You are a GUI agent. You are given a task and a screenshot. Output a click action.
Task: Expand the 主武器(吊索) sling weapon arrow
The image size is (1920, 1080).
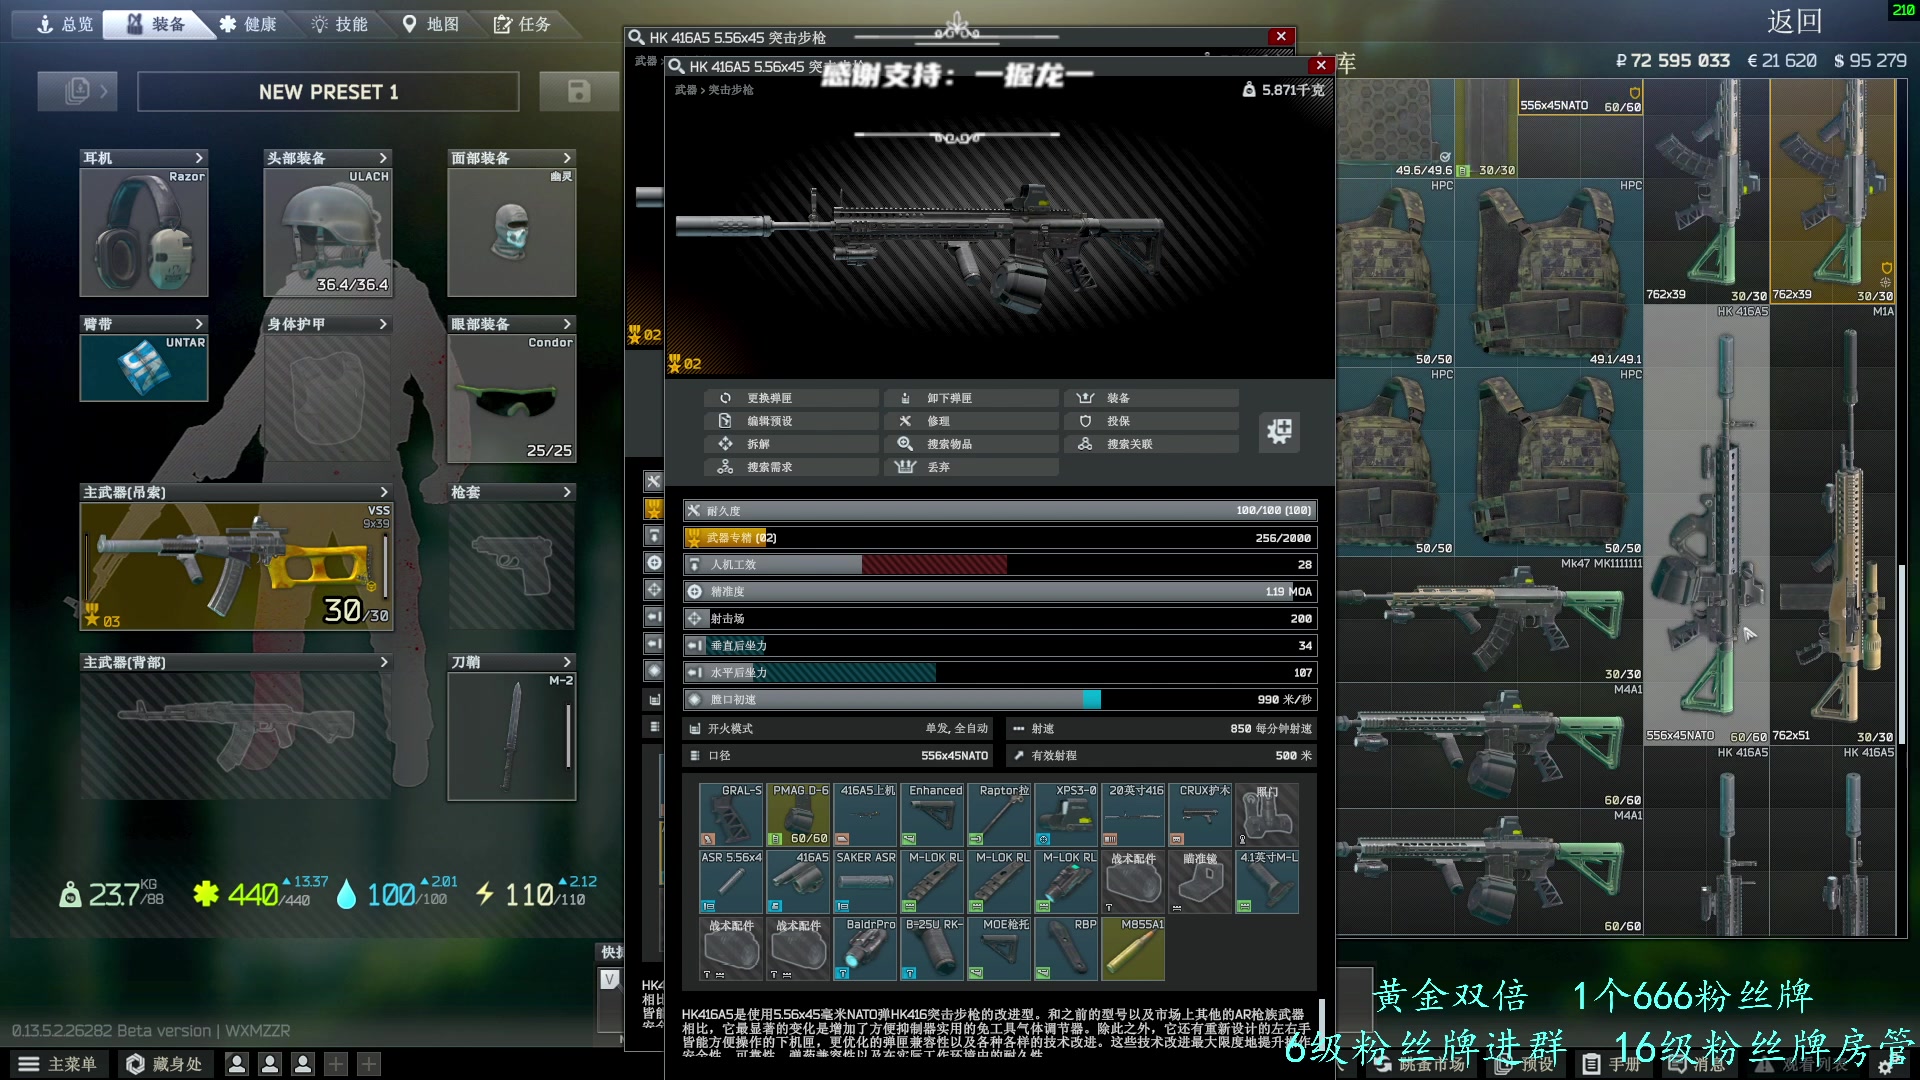tap(383, 492)
